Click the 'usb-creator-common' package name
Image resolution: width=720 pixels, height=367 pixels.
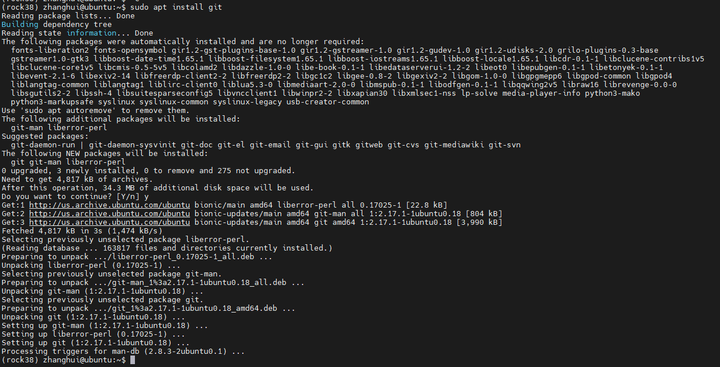pyautogui.click(x=327, y=102)
